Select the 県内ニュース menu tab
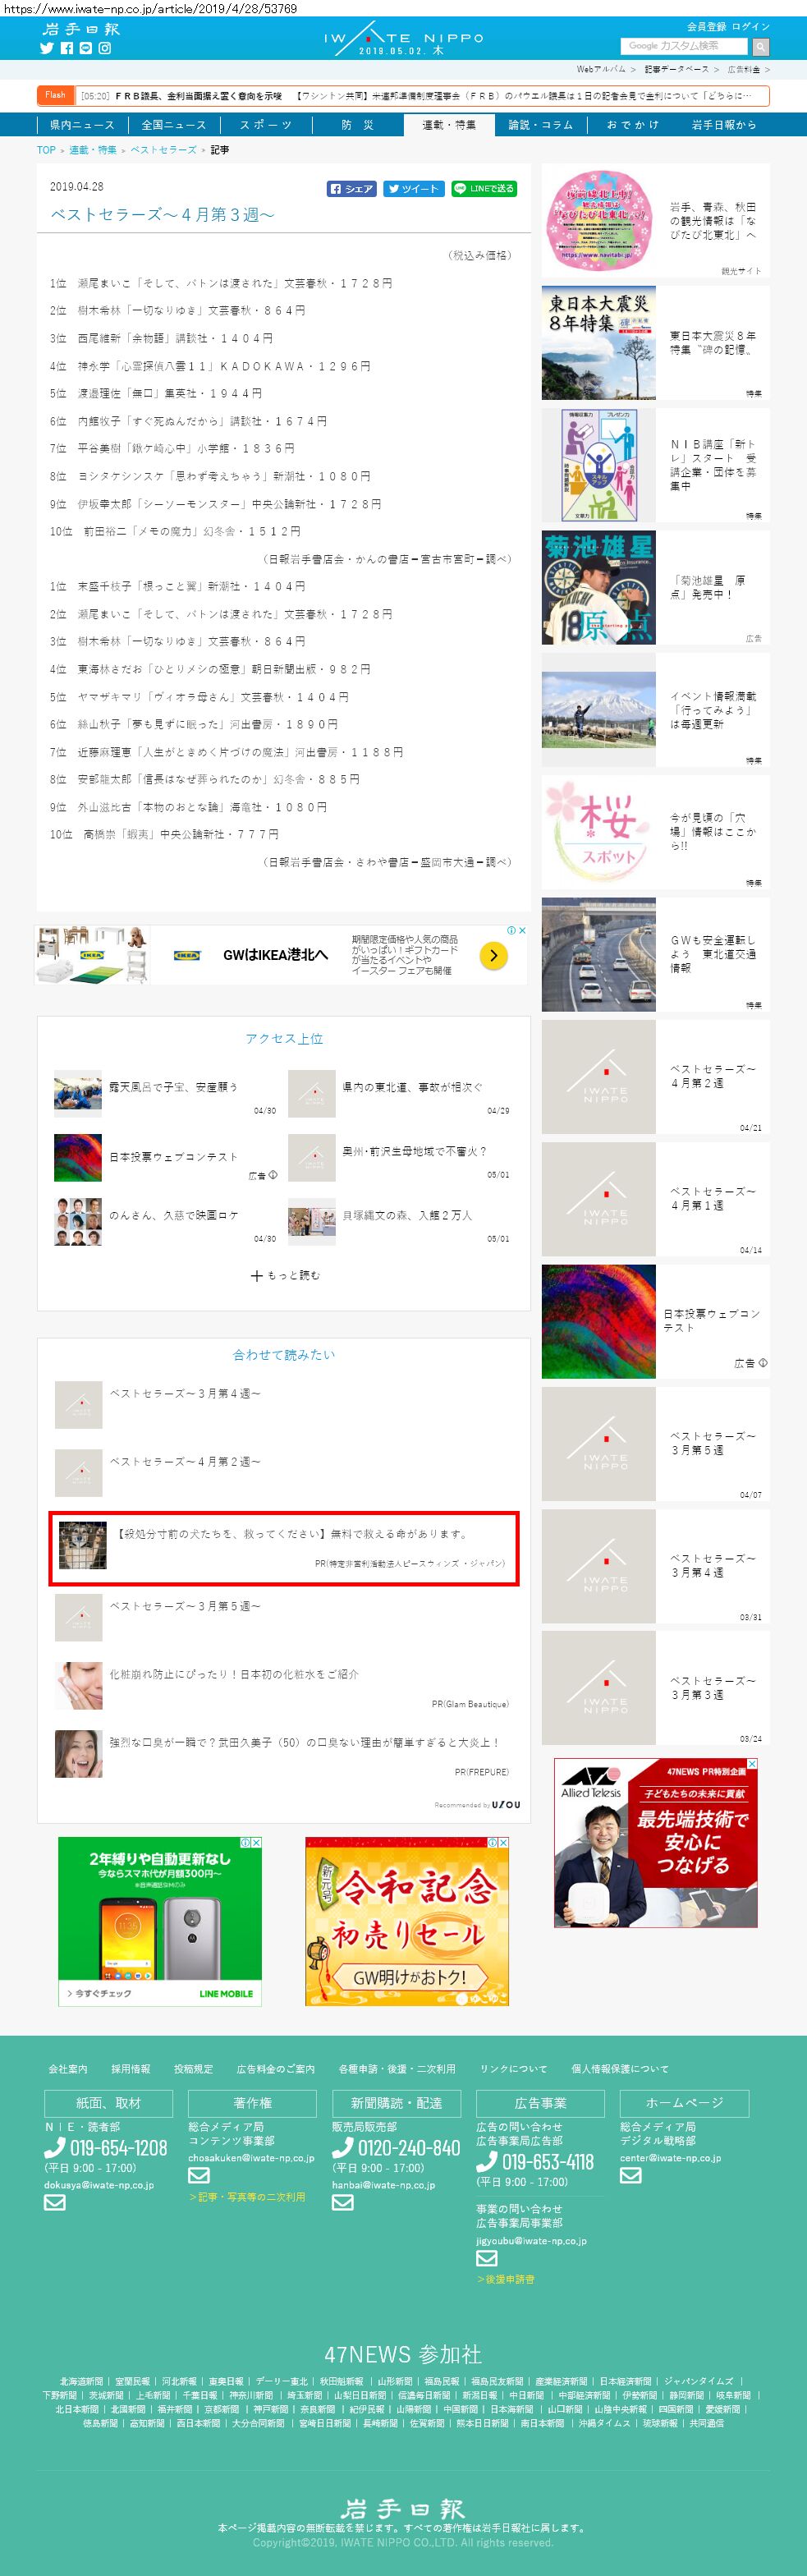This screenshot has width=807, height=2576. click(x=82, y=125)
